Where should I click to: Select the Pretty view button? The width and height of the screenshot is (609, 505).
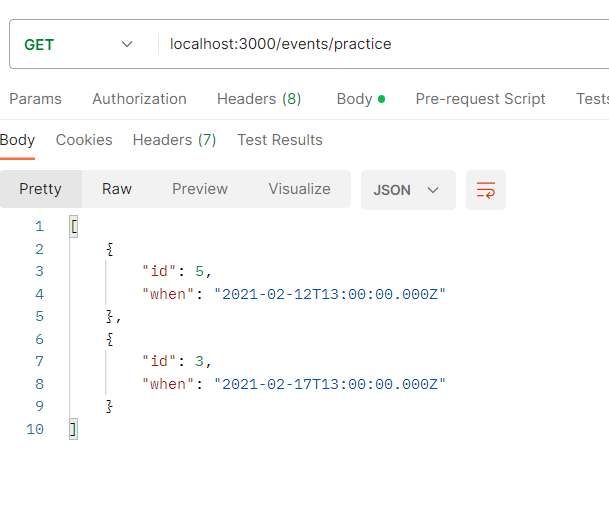tap(40, 189)
